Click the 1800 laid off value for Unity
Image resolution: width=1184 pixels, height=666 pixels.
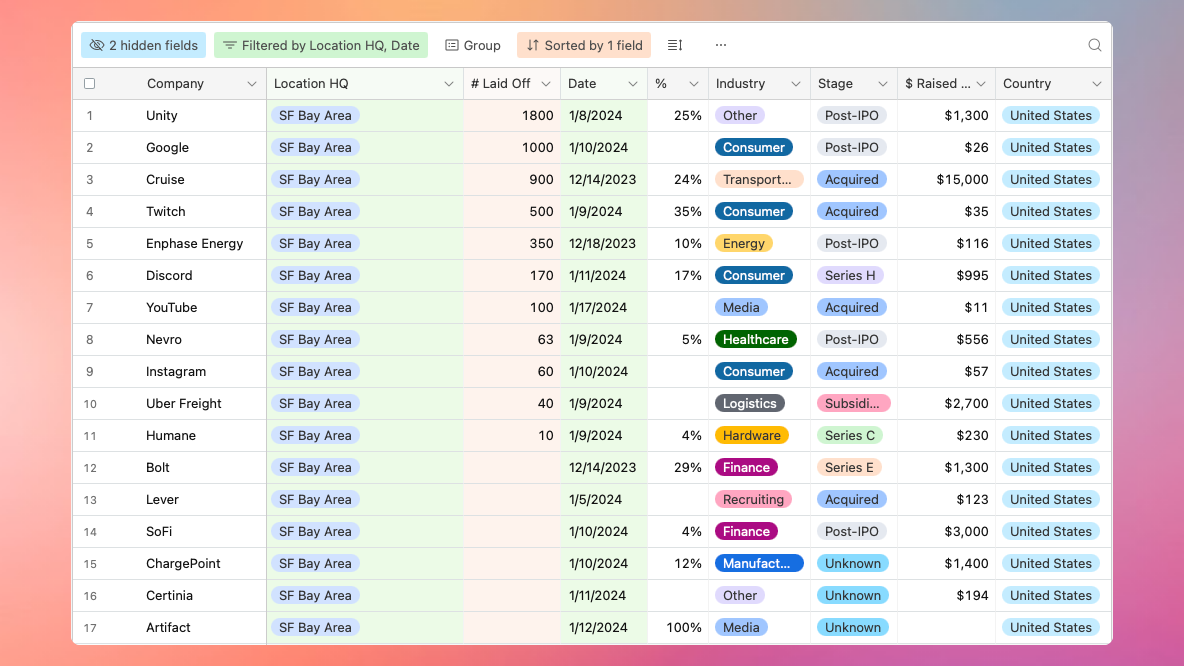(x=538, y=116)
